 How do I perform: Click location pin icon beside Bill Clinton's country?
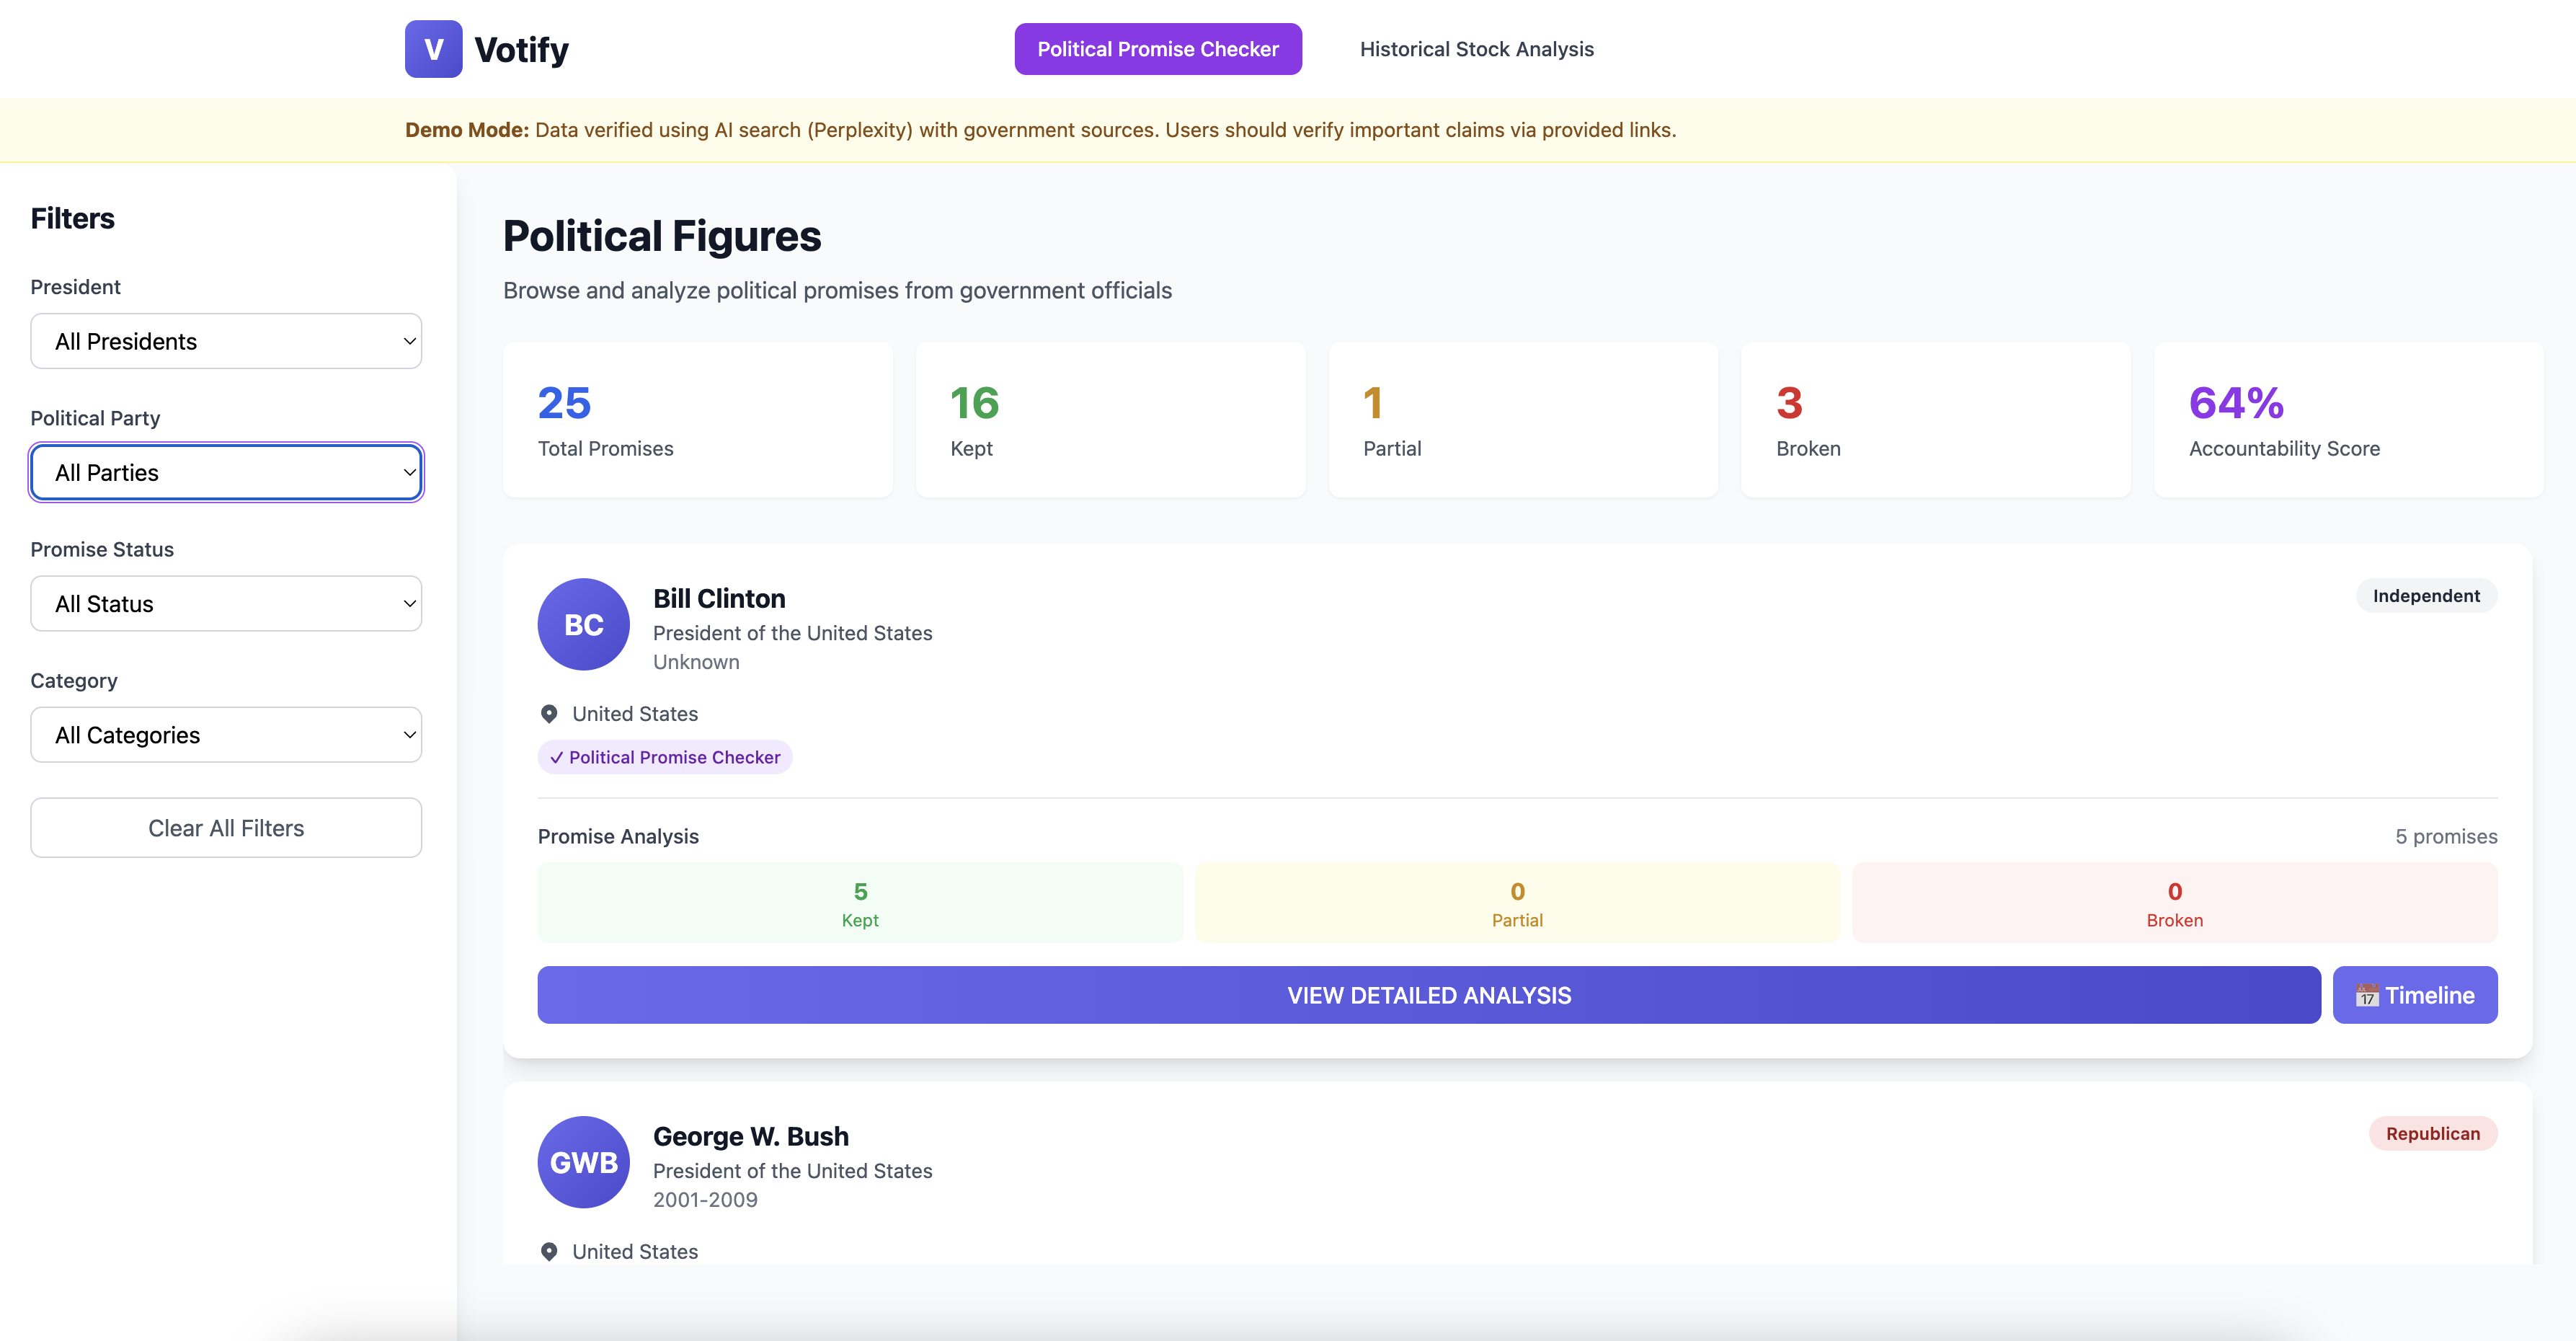click(549, 714)
